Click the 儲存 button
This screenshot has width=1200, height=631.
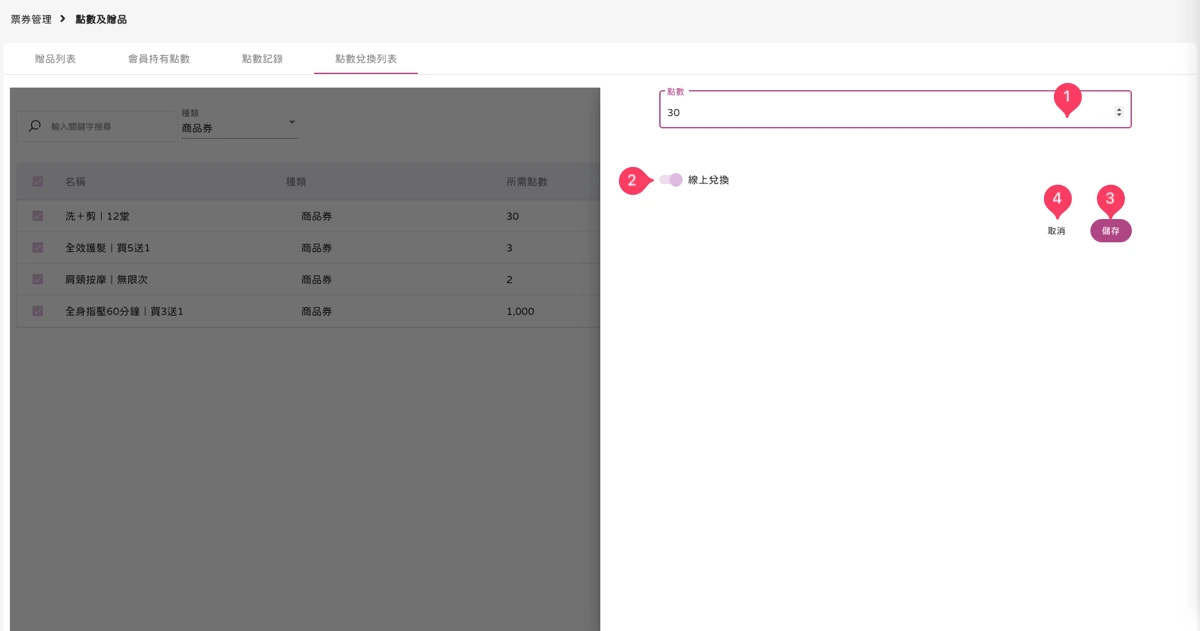tap(1111, 231)
